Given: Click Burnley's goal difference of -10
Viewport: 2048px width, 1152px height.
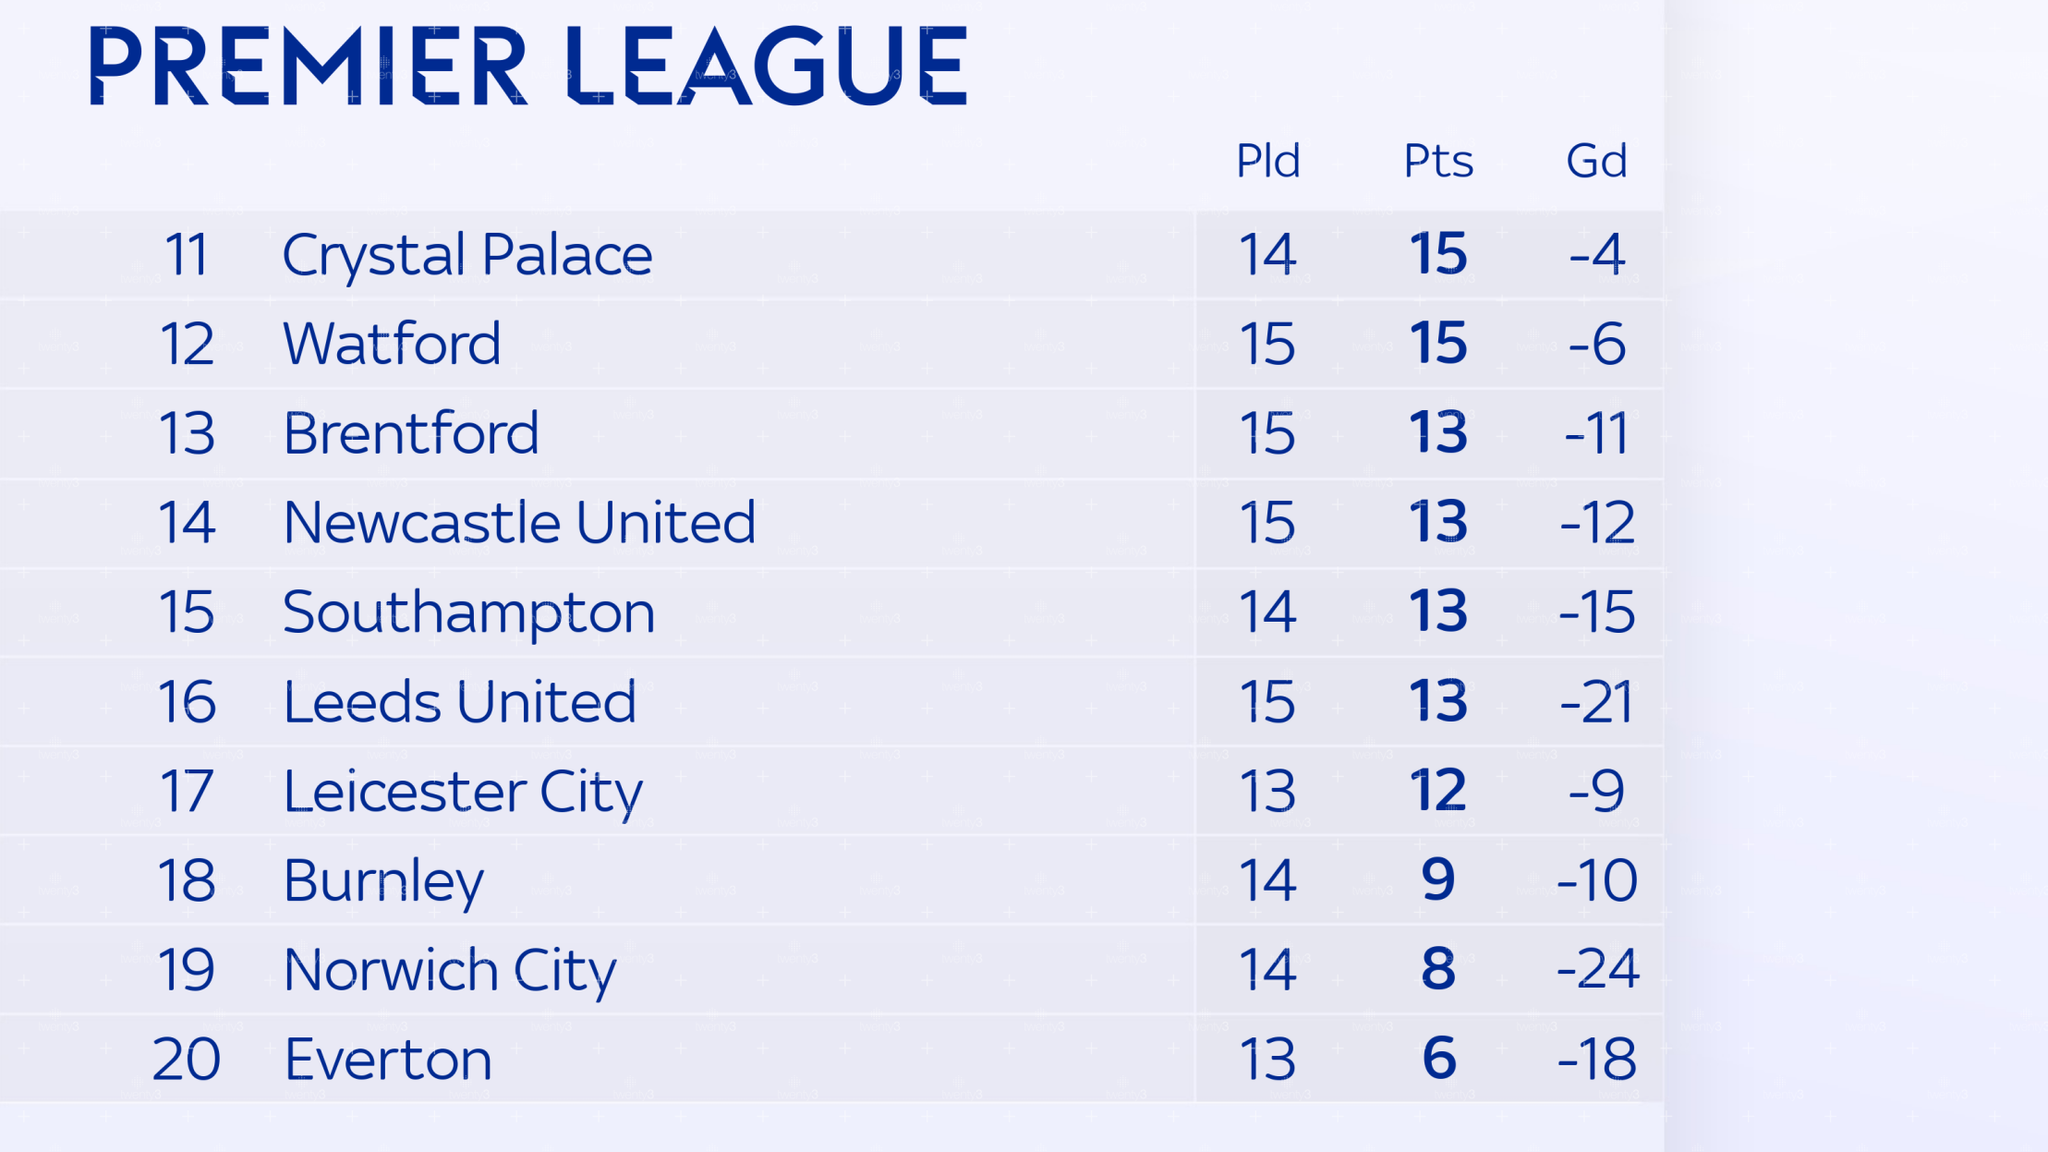Looking at the screenshot, I should pos(1597,880).
